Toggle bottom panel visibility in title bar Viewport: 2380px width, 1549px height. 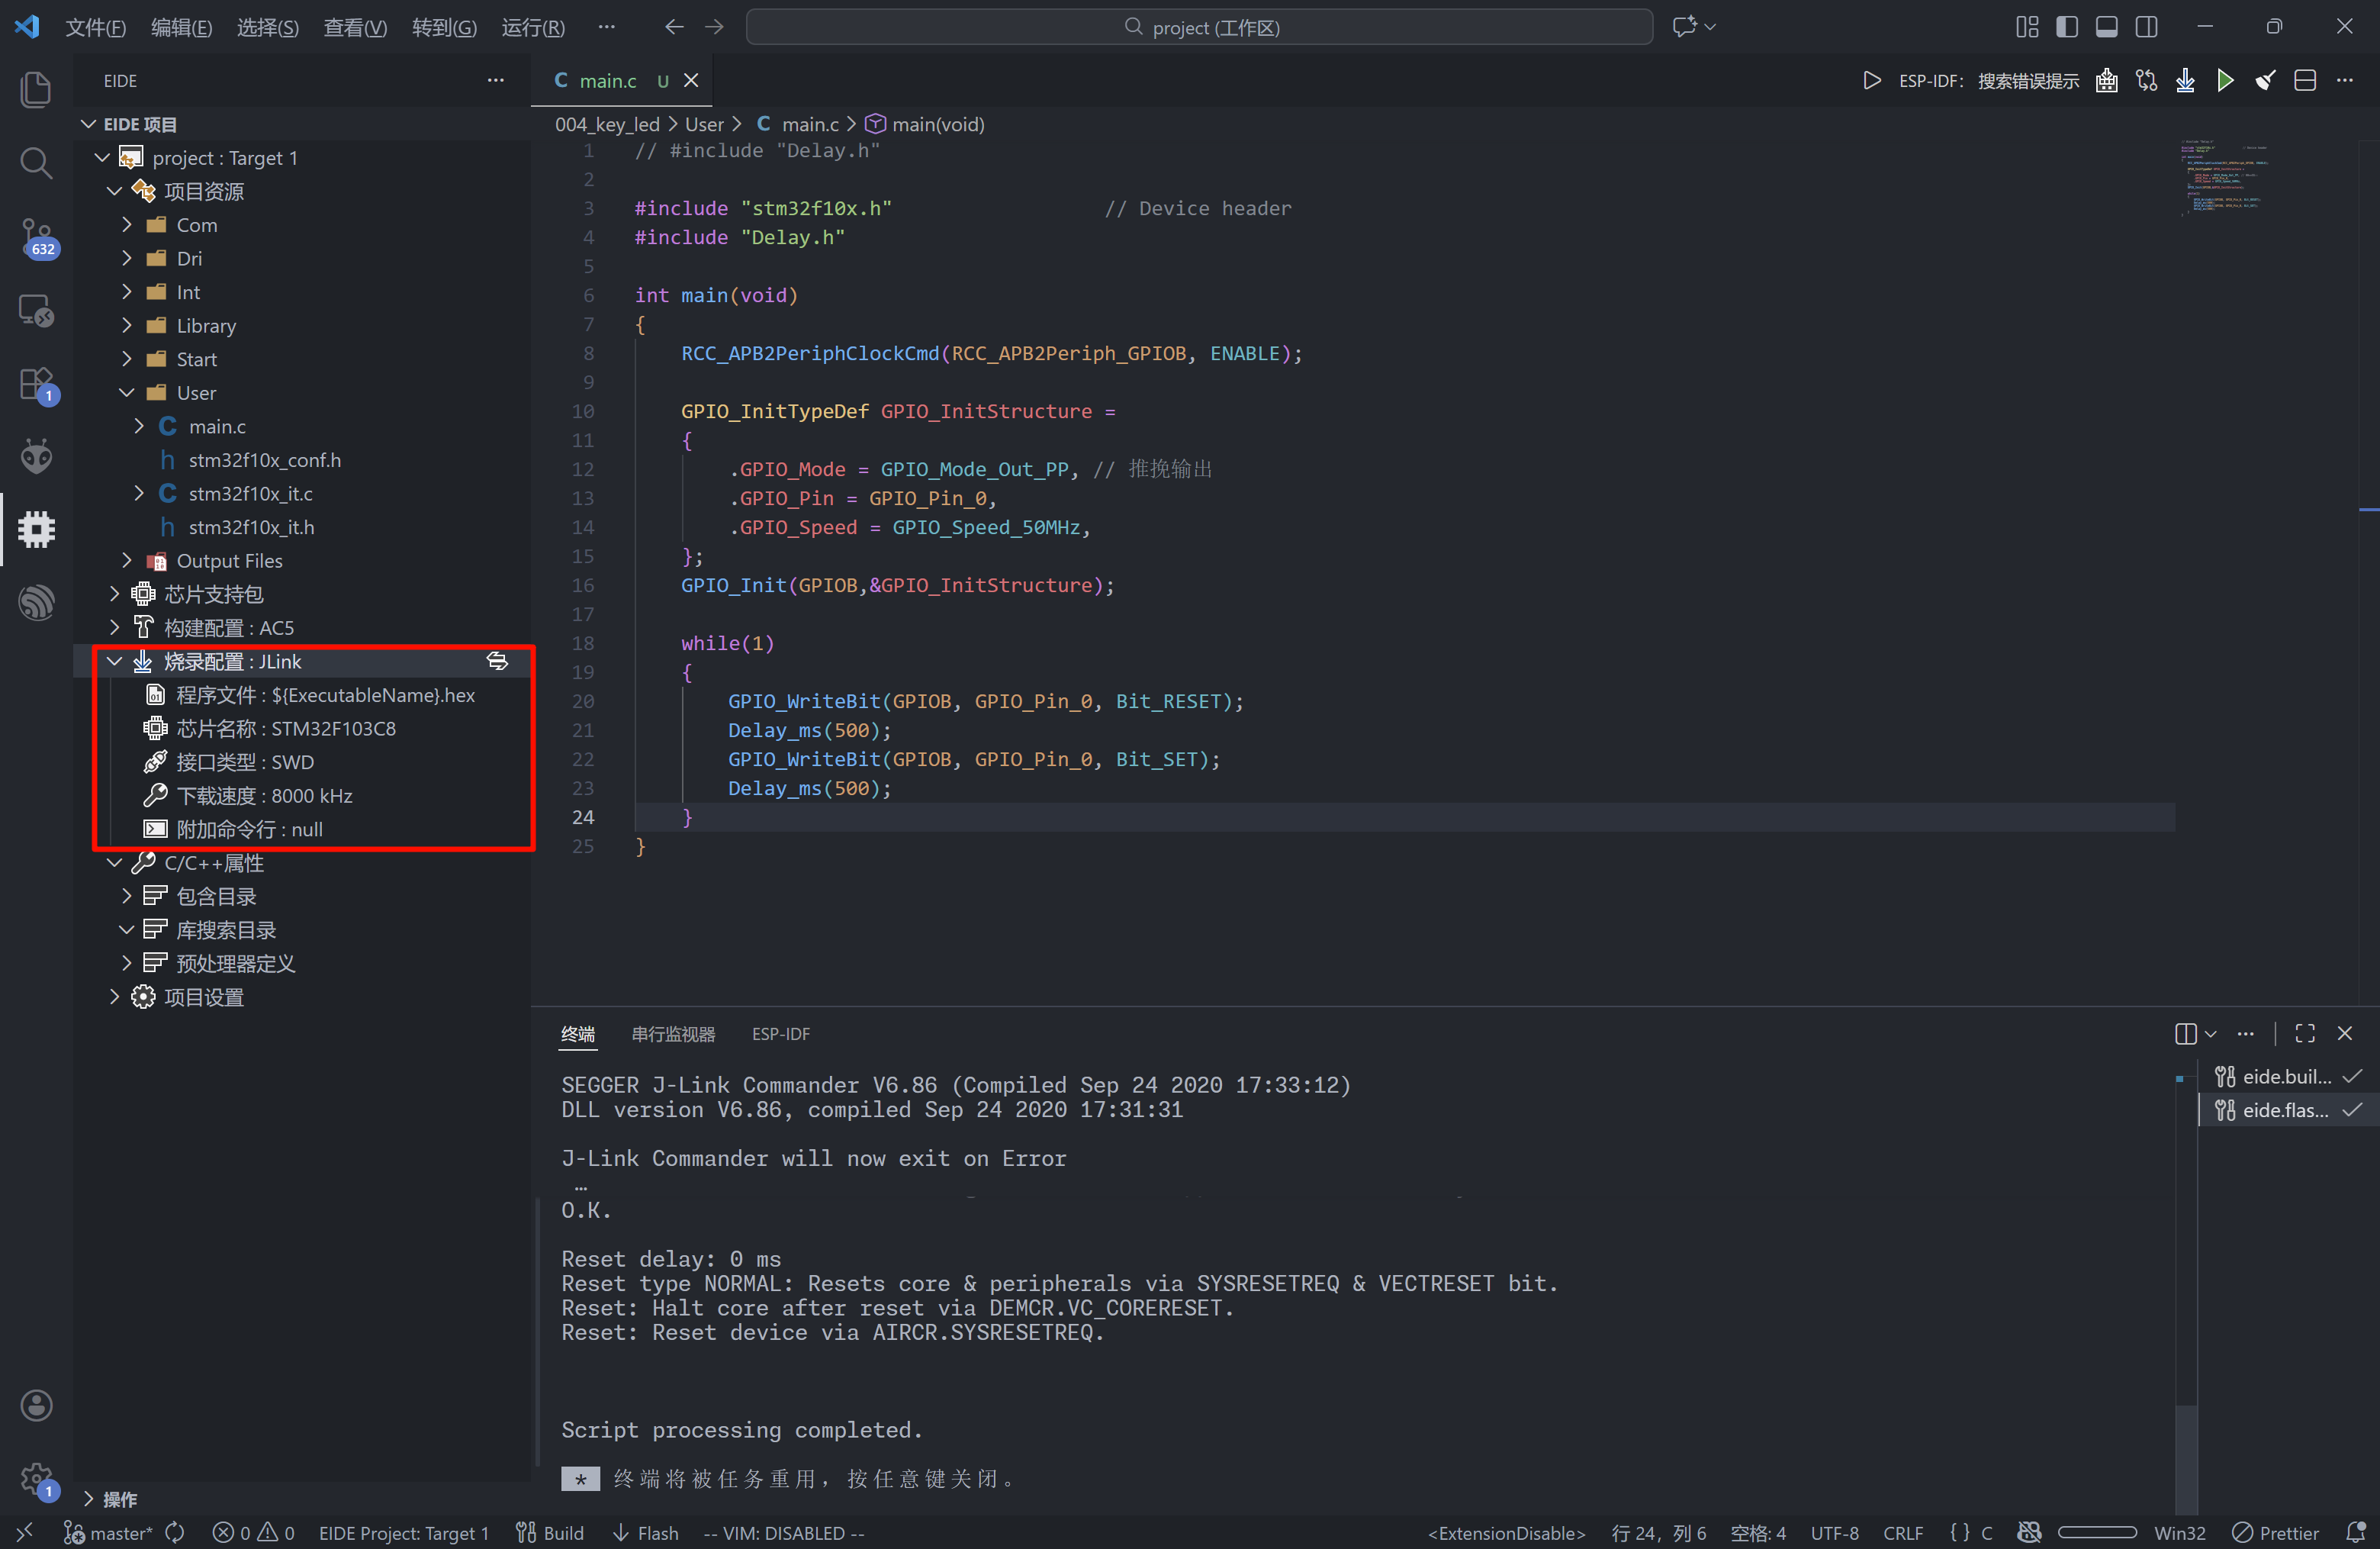tap(2106, 27)
